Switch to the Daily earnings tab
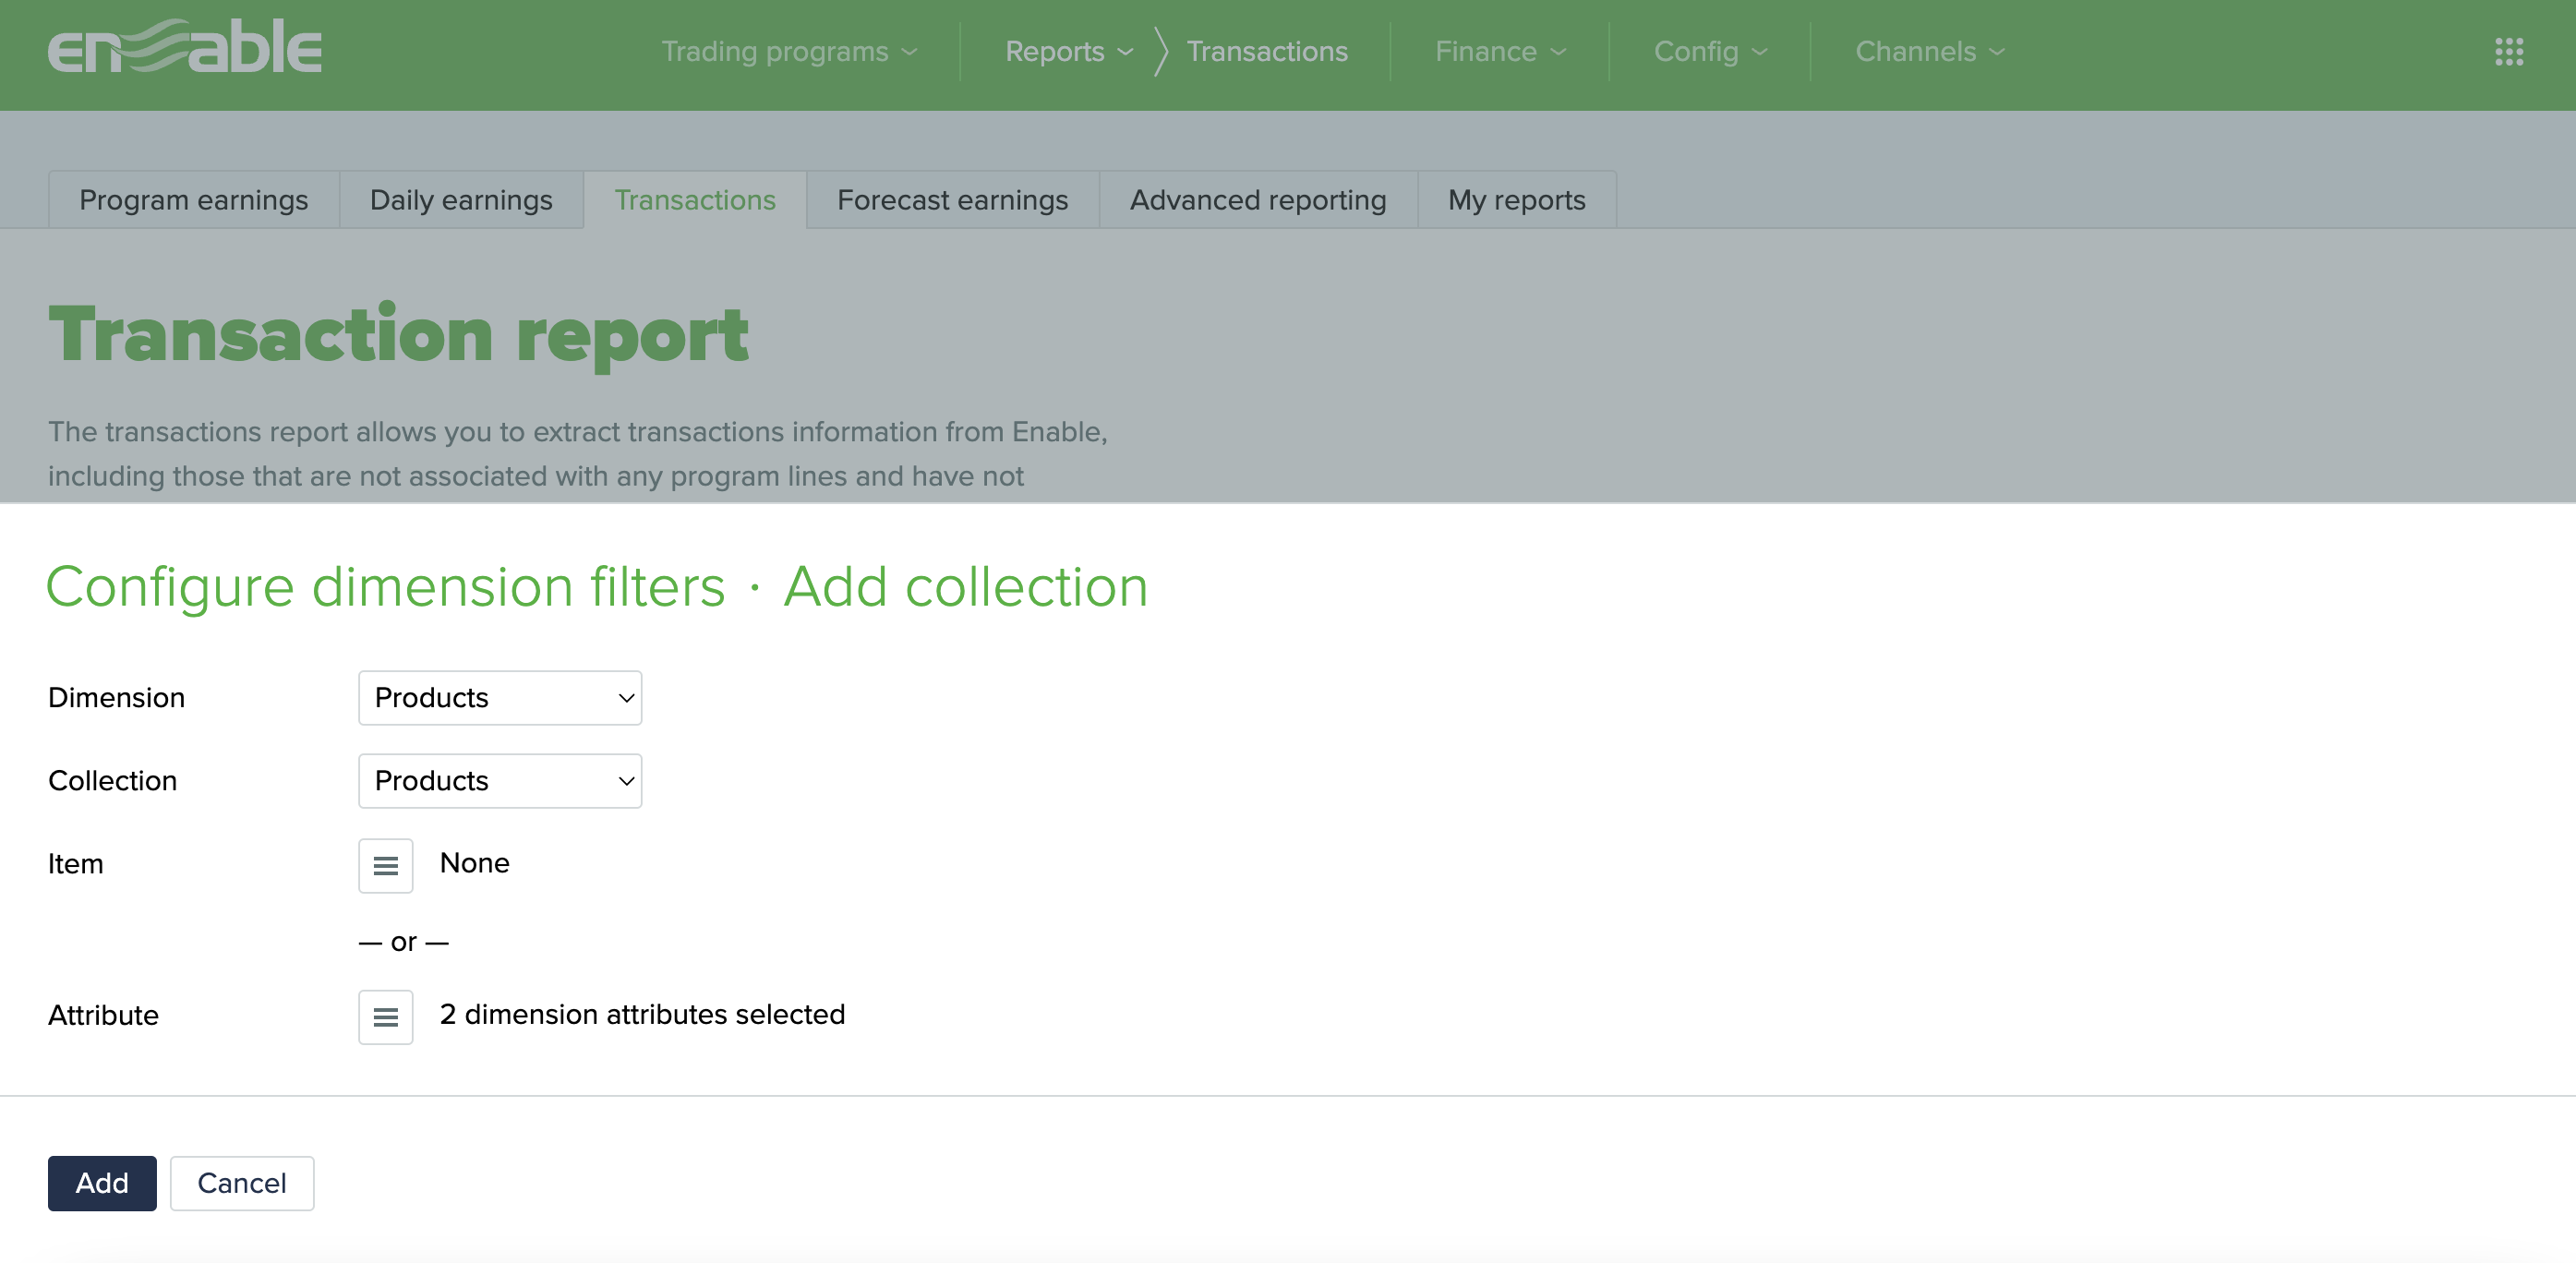 tap(461, 200)
